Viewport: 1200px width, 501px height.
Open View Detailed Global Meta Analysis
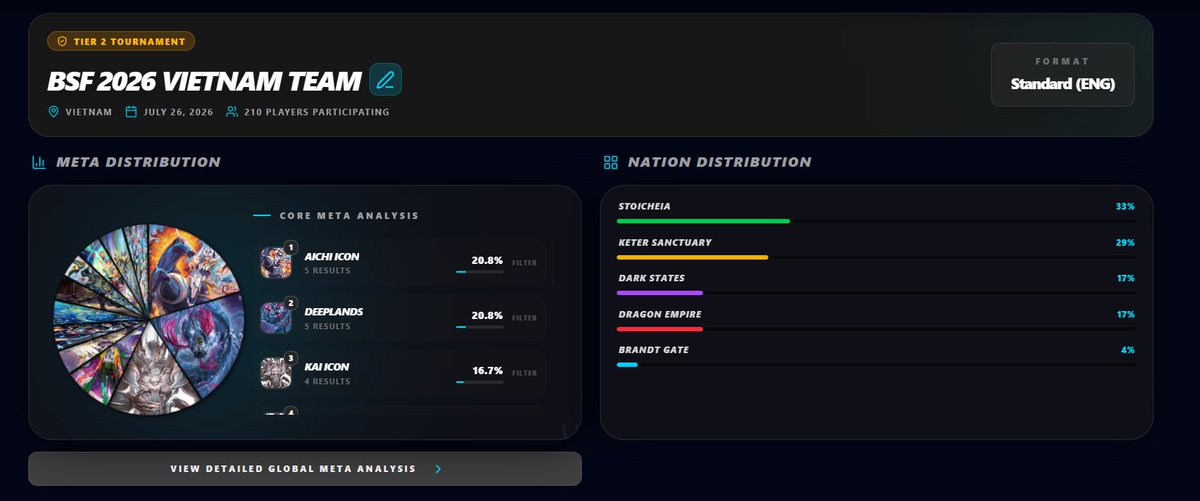[x=305, y=468]
